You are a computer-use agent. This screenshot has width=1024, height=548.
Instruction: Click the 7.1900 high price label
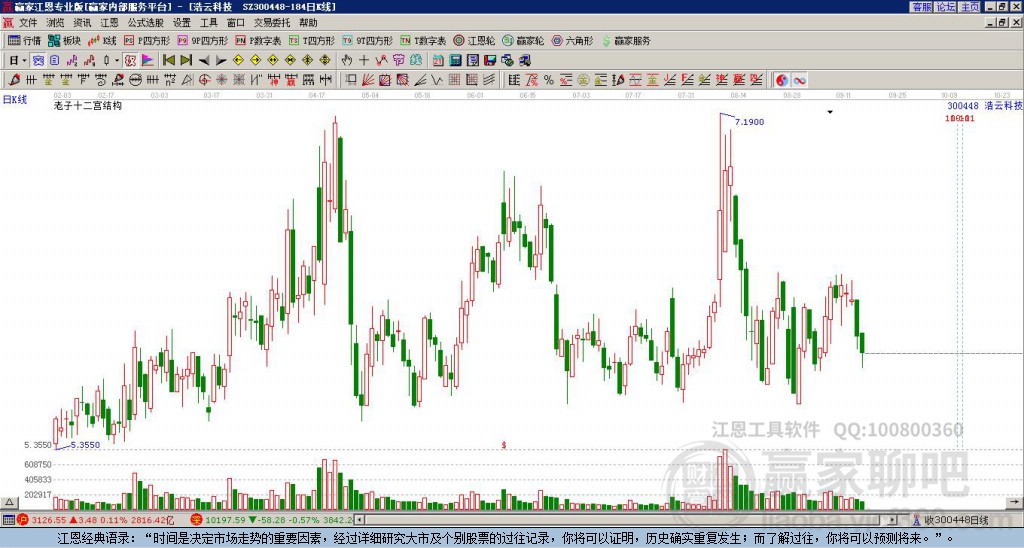click(749, 122)
